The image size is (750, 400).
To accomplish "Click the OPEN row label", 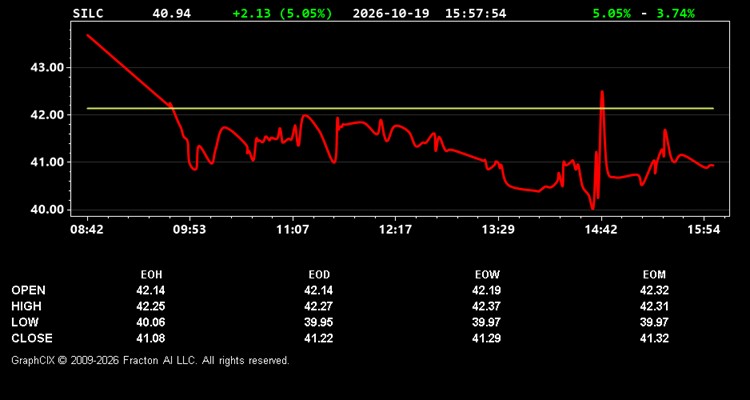I will click(29, 290).
